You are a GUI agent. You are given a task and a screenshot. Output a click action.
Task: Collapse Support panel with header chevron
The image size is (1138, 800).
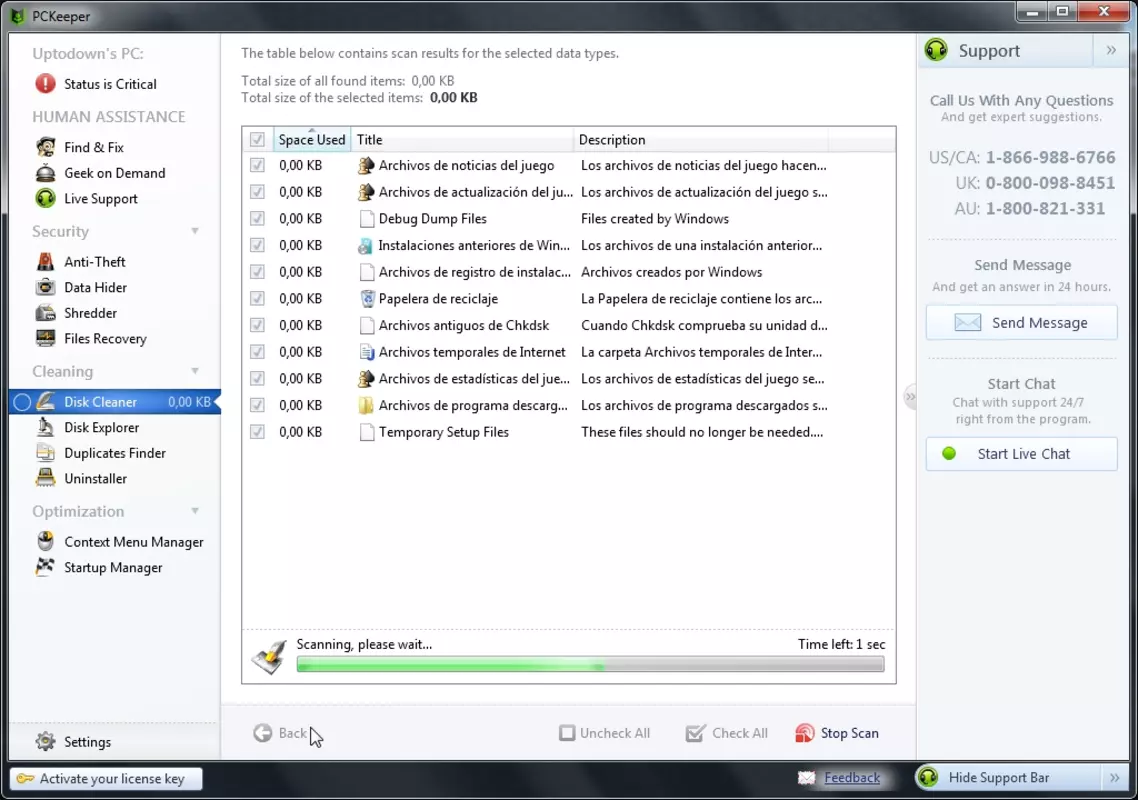click(x=1111, y=50)
